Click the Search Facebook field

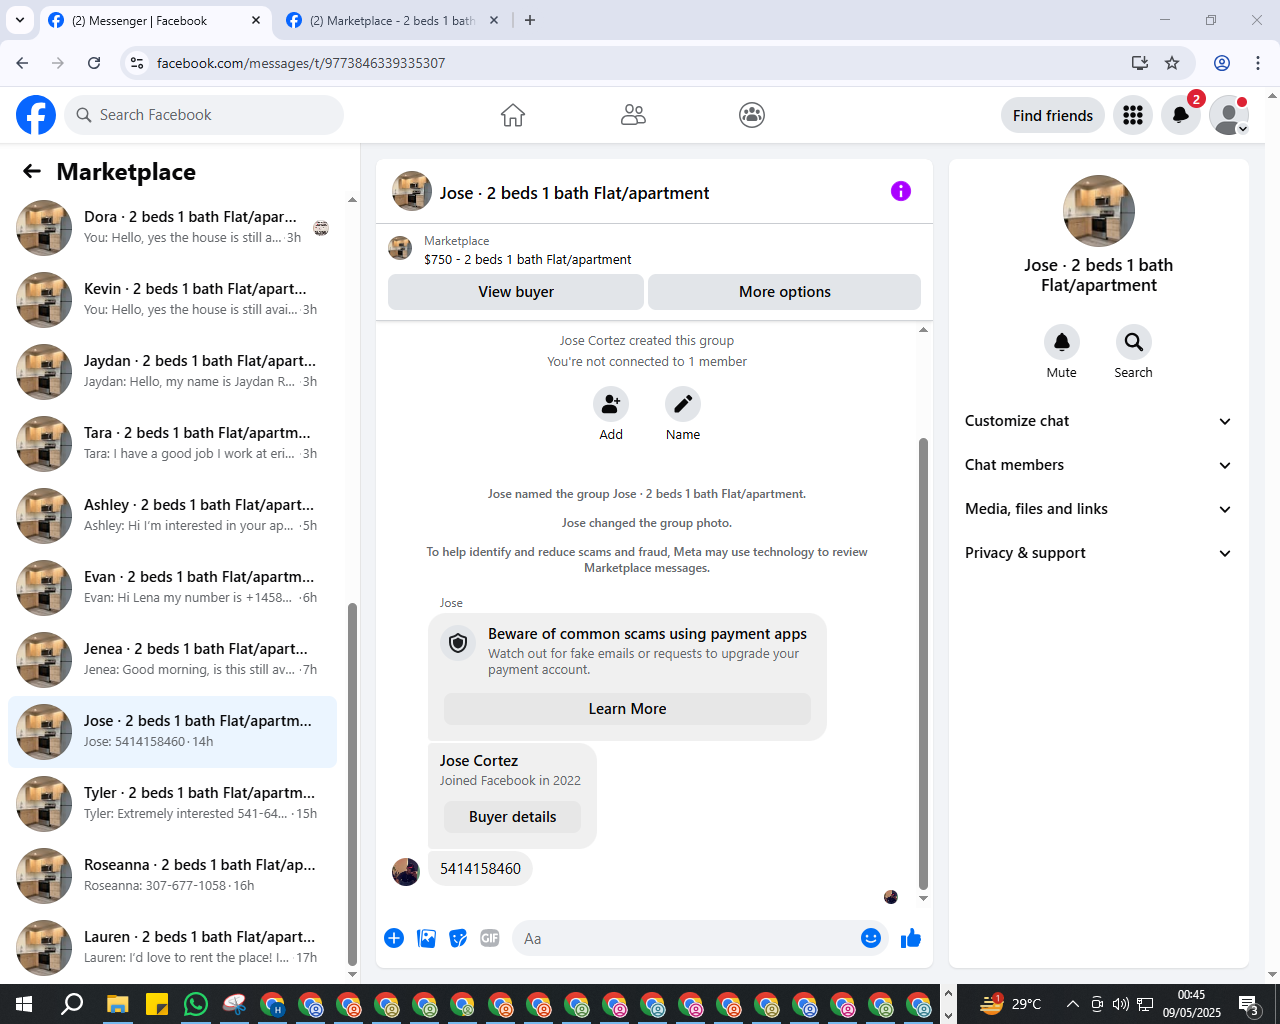point(204,115)
